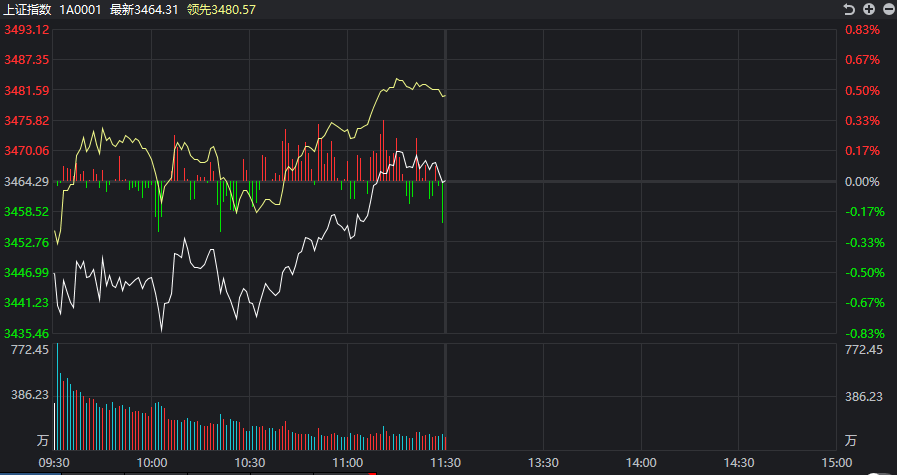This screenshot has width=897, height=475.
Task: Click the red 0.17% percentage label
Action: coord(862,151)
